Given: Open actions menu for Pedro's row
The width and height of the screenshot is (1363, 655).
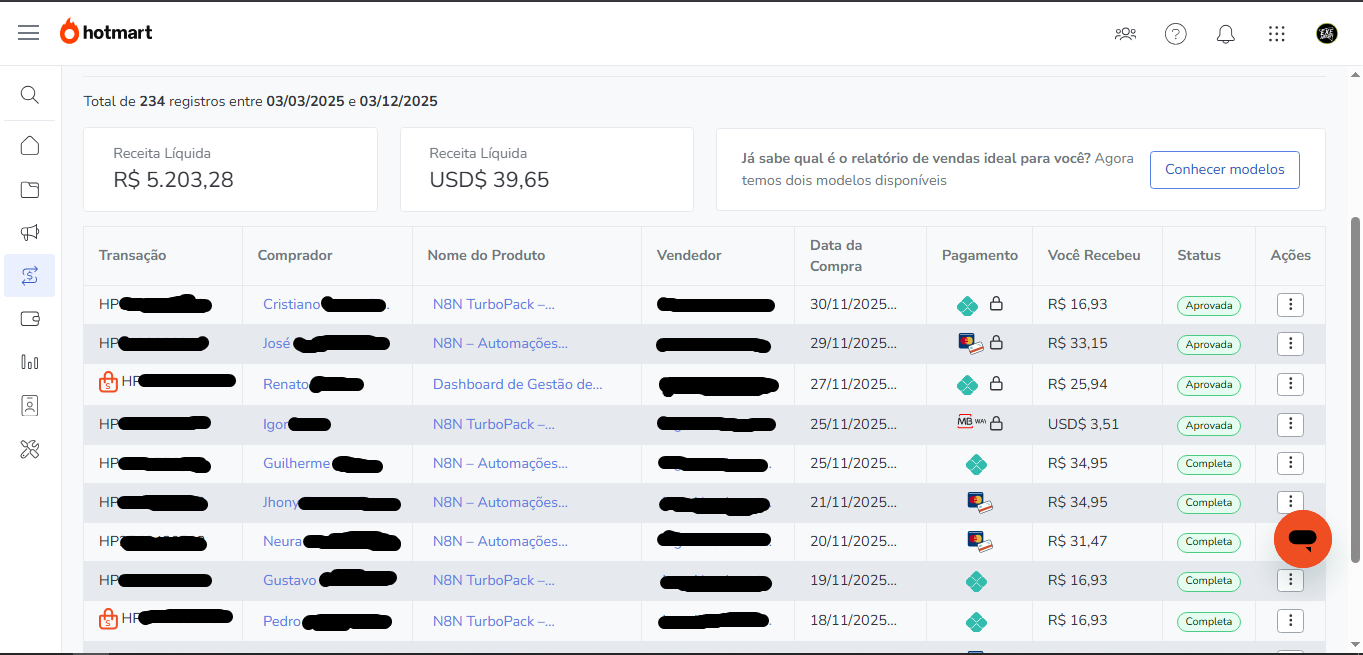Looking at the screenshot, I should (x=1290, y=621).
